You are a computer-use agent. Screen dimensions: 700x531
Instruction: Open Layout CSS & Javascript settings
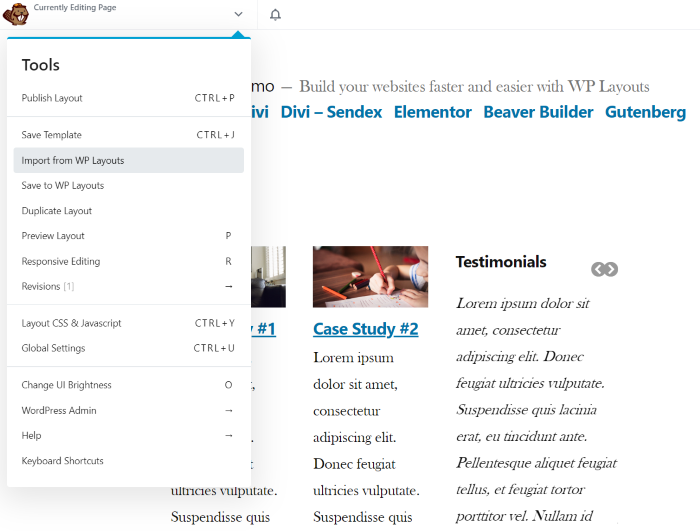pyautogui.click(x=129, y=323)
